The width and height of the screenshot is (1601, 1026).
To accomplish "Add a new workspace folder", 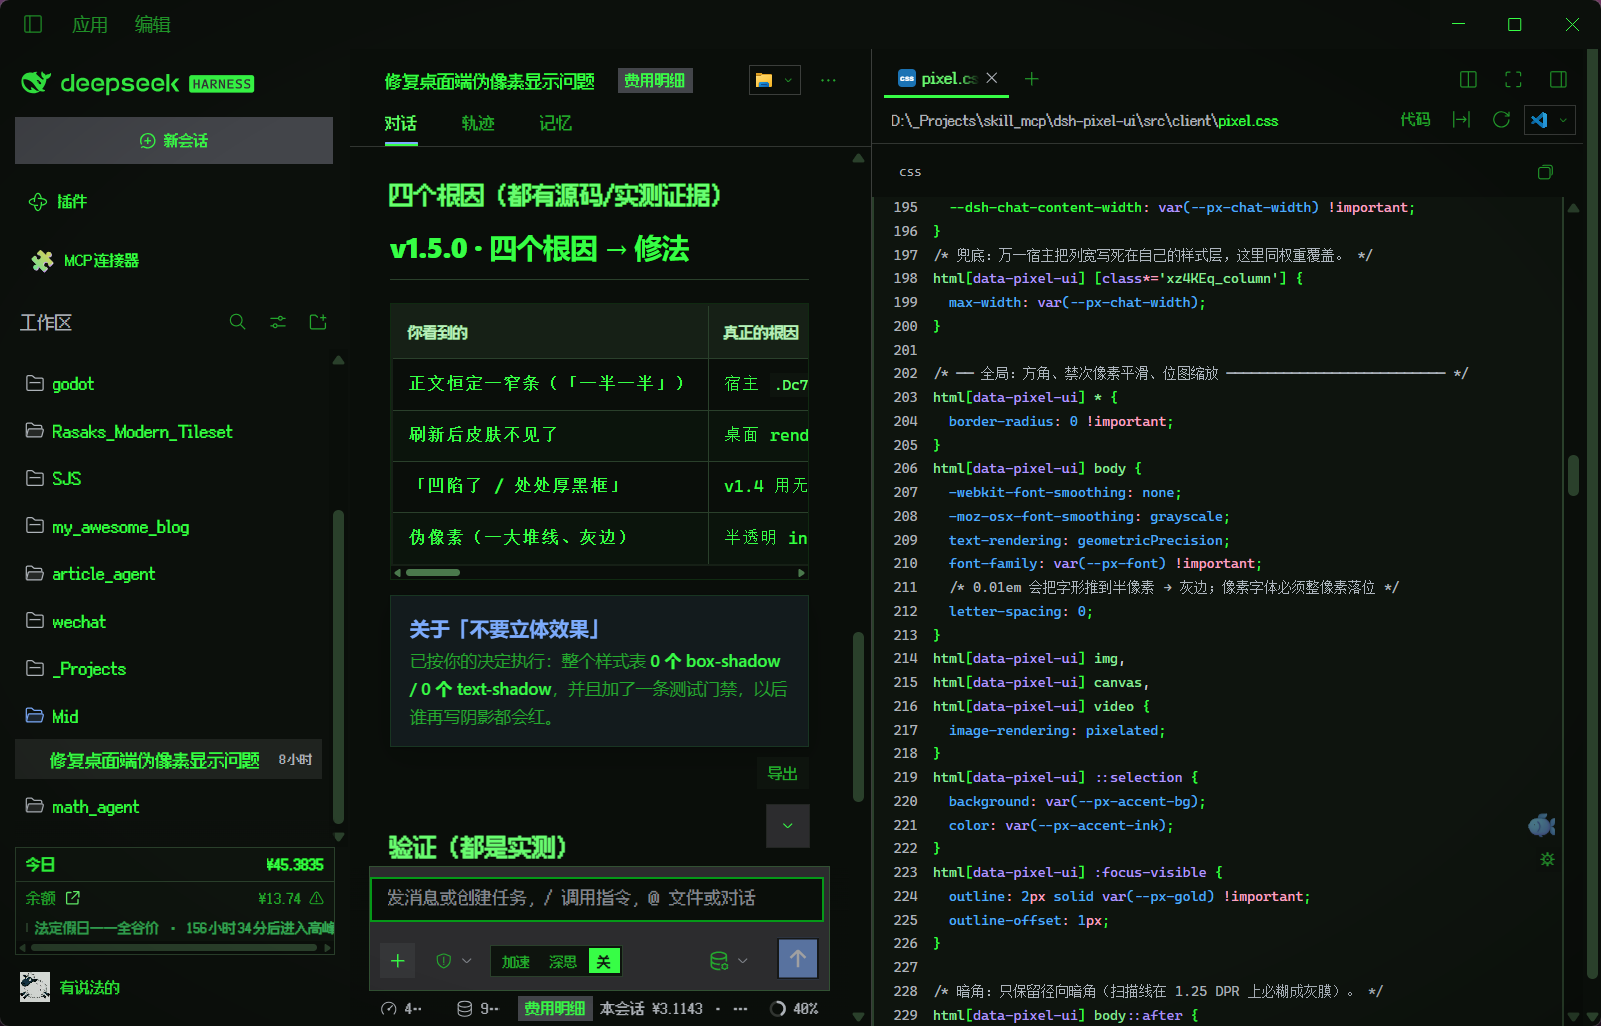I will click(x=318, y=322).
